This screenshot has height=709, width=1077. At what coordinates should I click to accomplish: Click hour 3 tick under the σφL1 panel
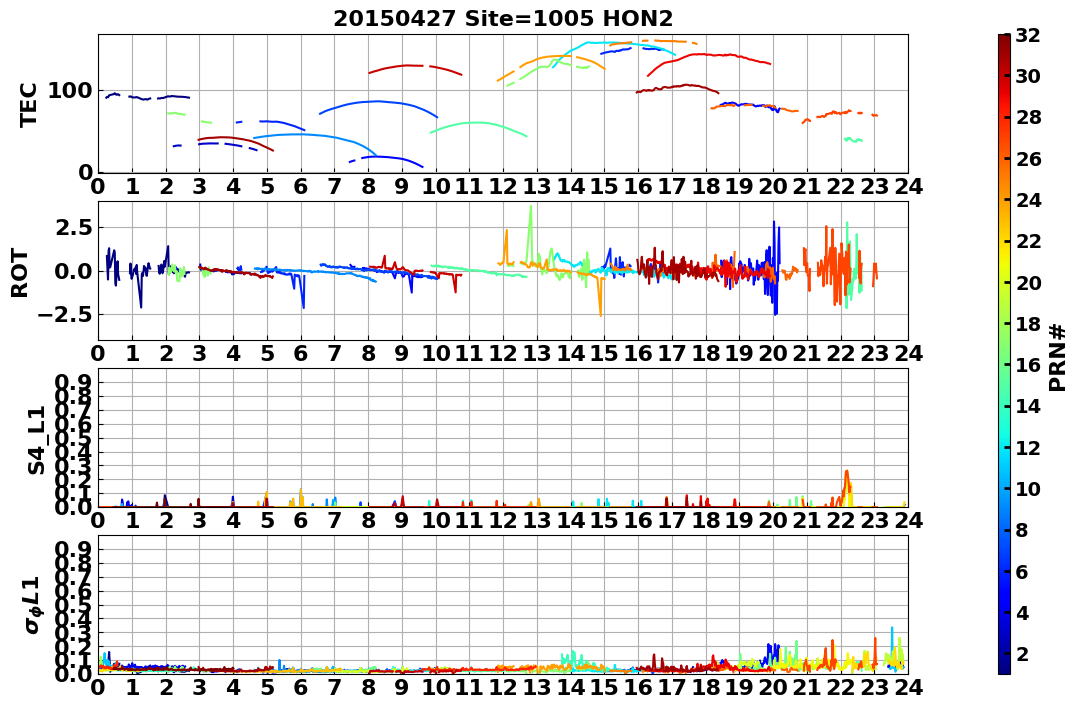(x=199, y=687)
